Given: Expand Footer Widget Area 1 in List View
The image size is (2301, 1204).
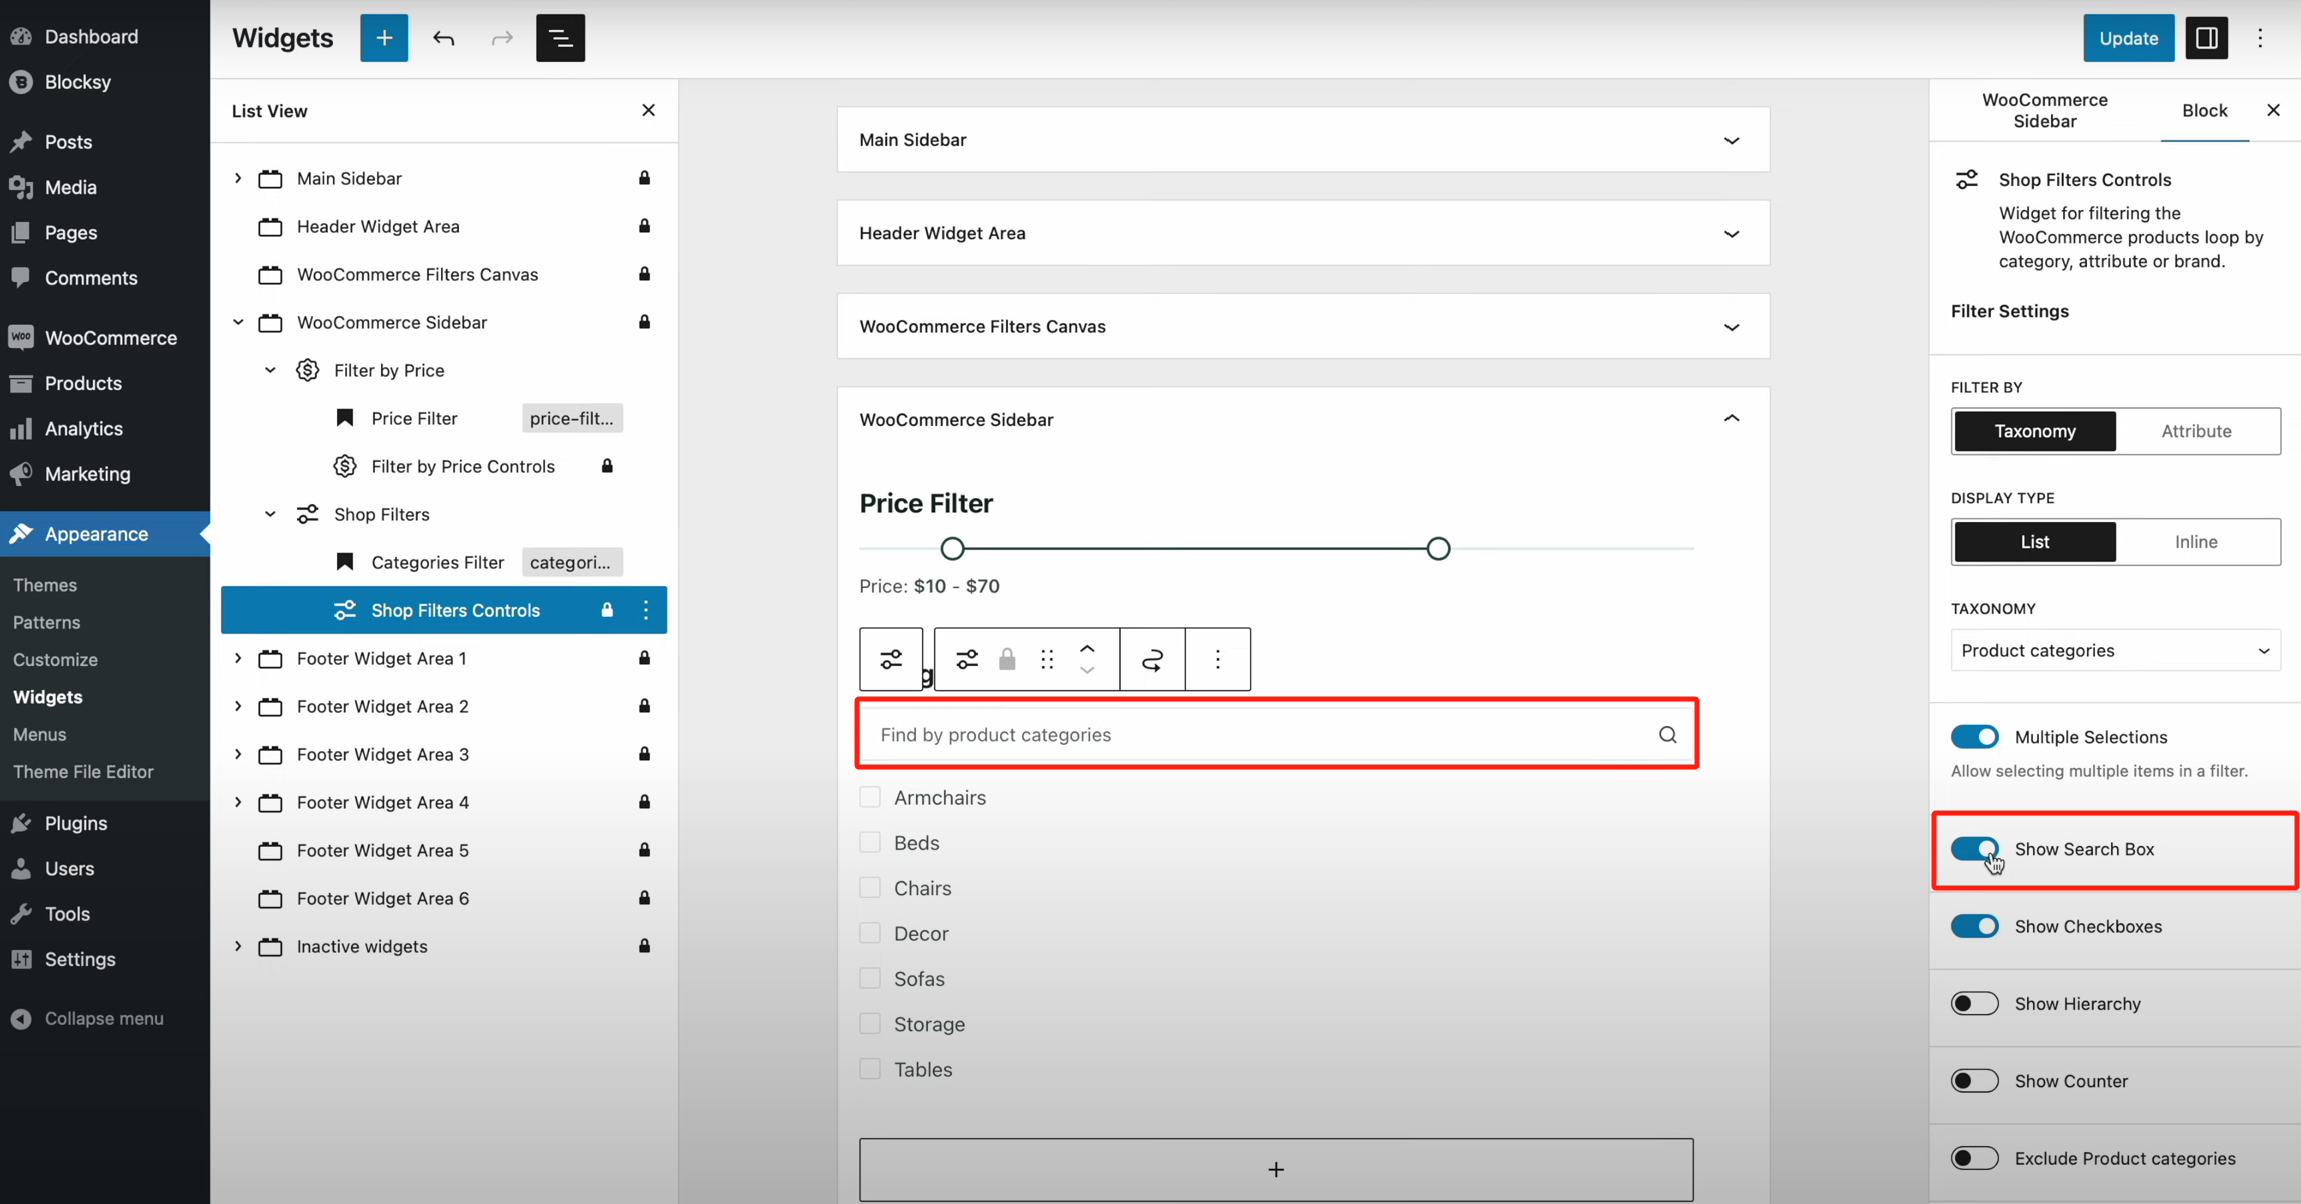Looking at the screenshot, I should pyautogui.click(x=238, y=658).
